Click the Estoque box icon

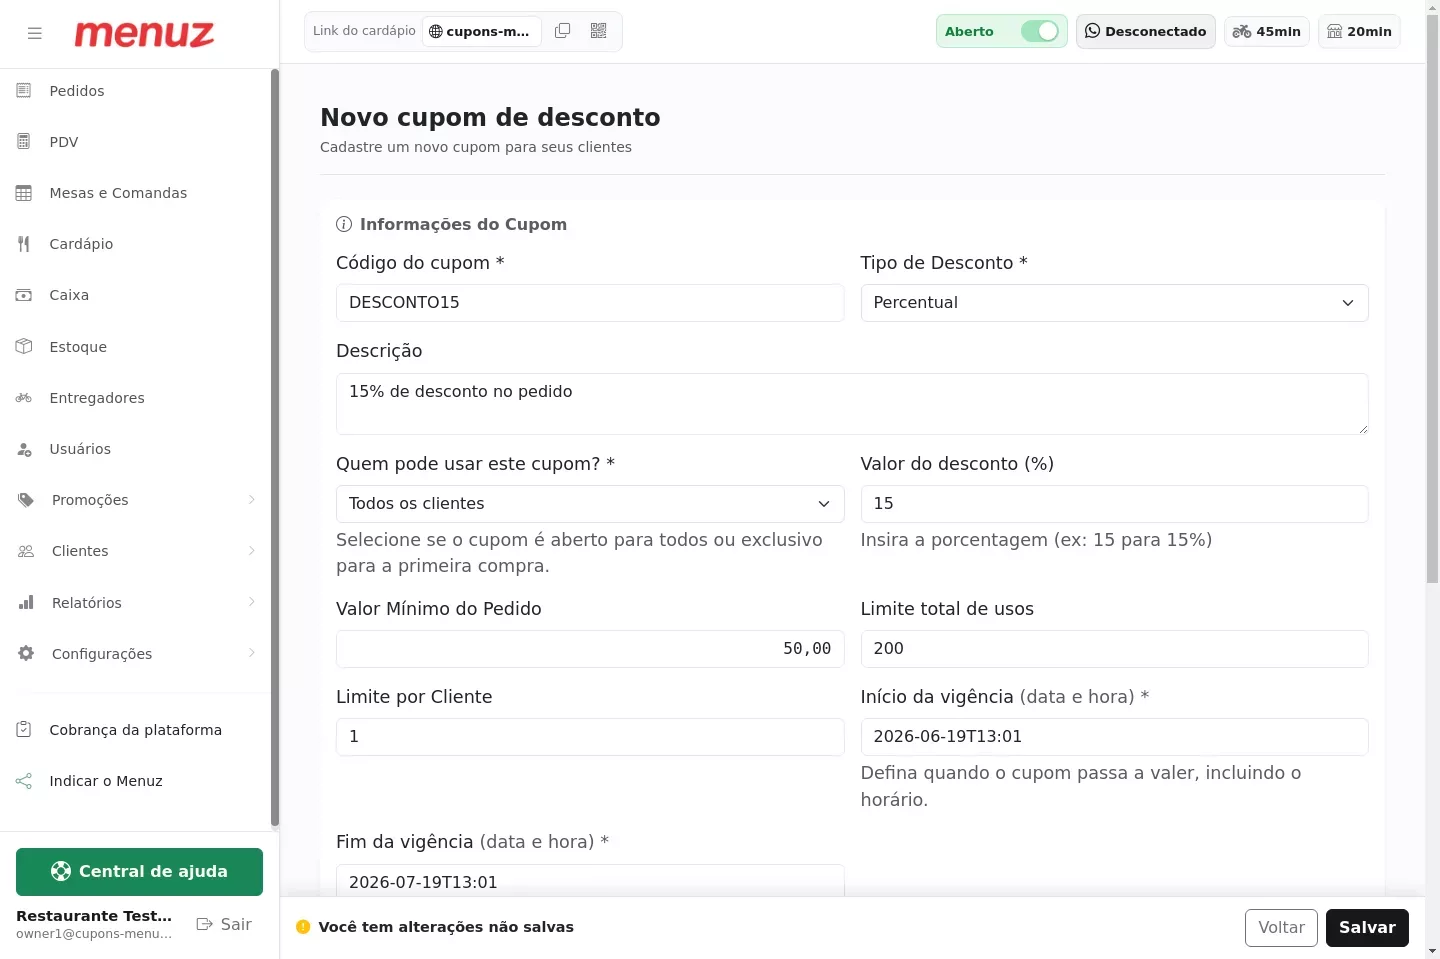(24, 347)
